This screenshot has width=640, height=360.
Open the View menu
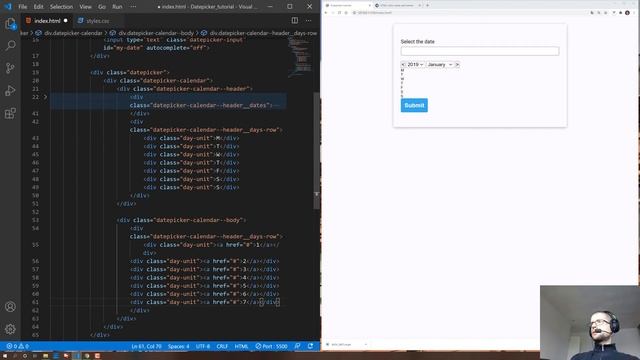pyautogui.click(x=85, y=7)
